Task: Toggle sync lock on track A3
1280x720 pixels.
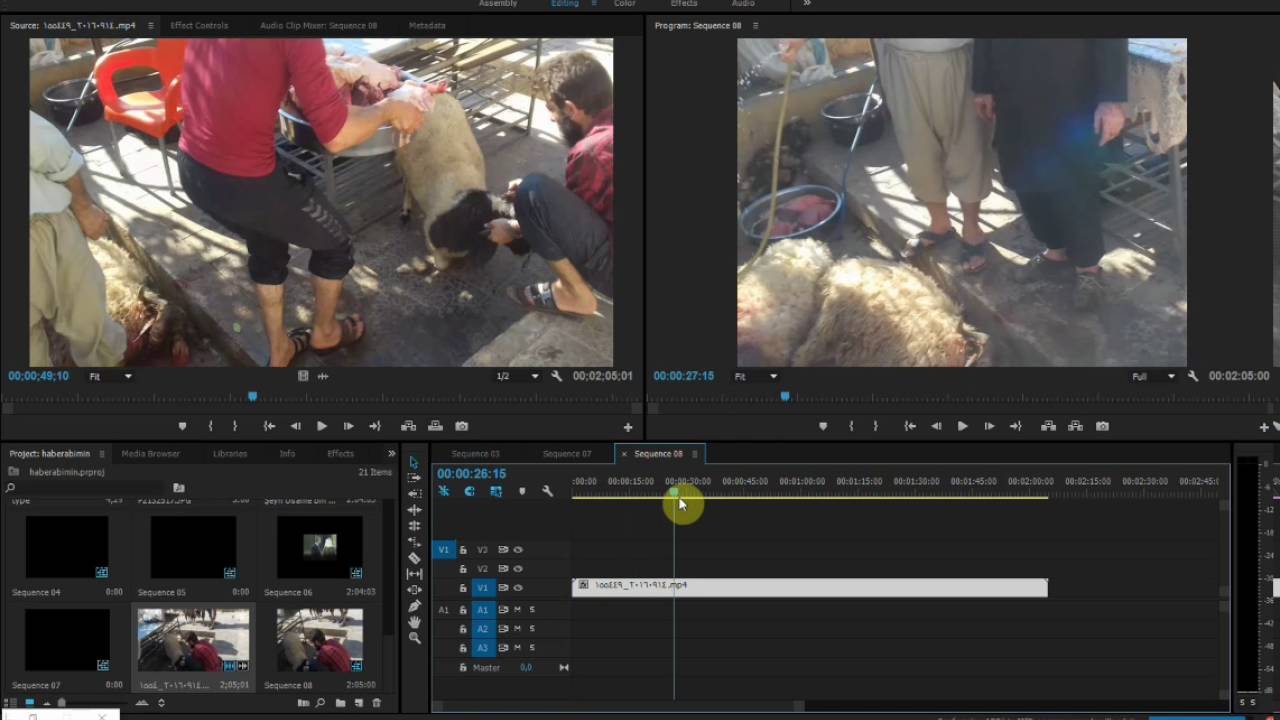Action: (x=503, y=648)
